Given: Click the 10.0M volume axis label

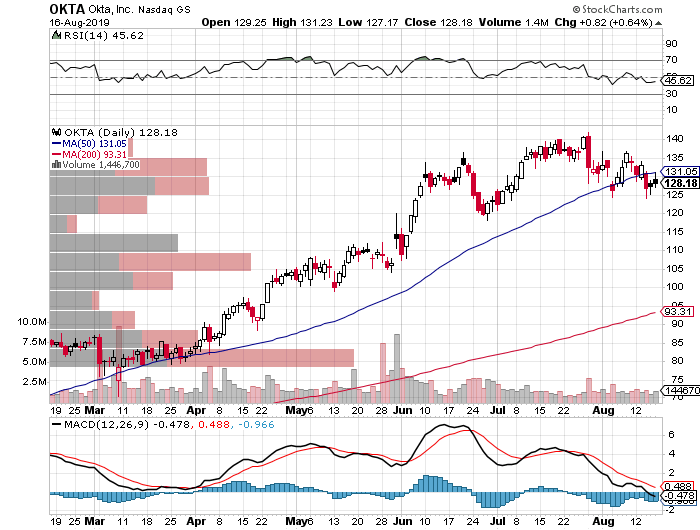Looking at the screenshot, I should (32, 322).
